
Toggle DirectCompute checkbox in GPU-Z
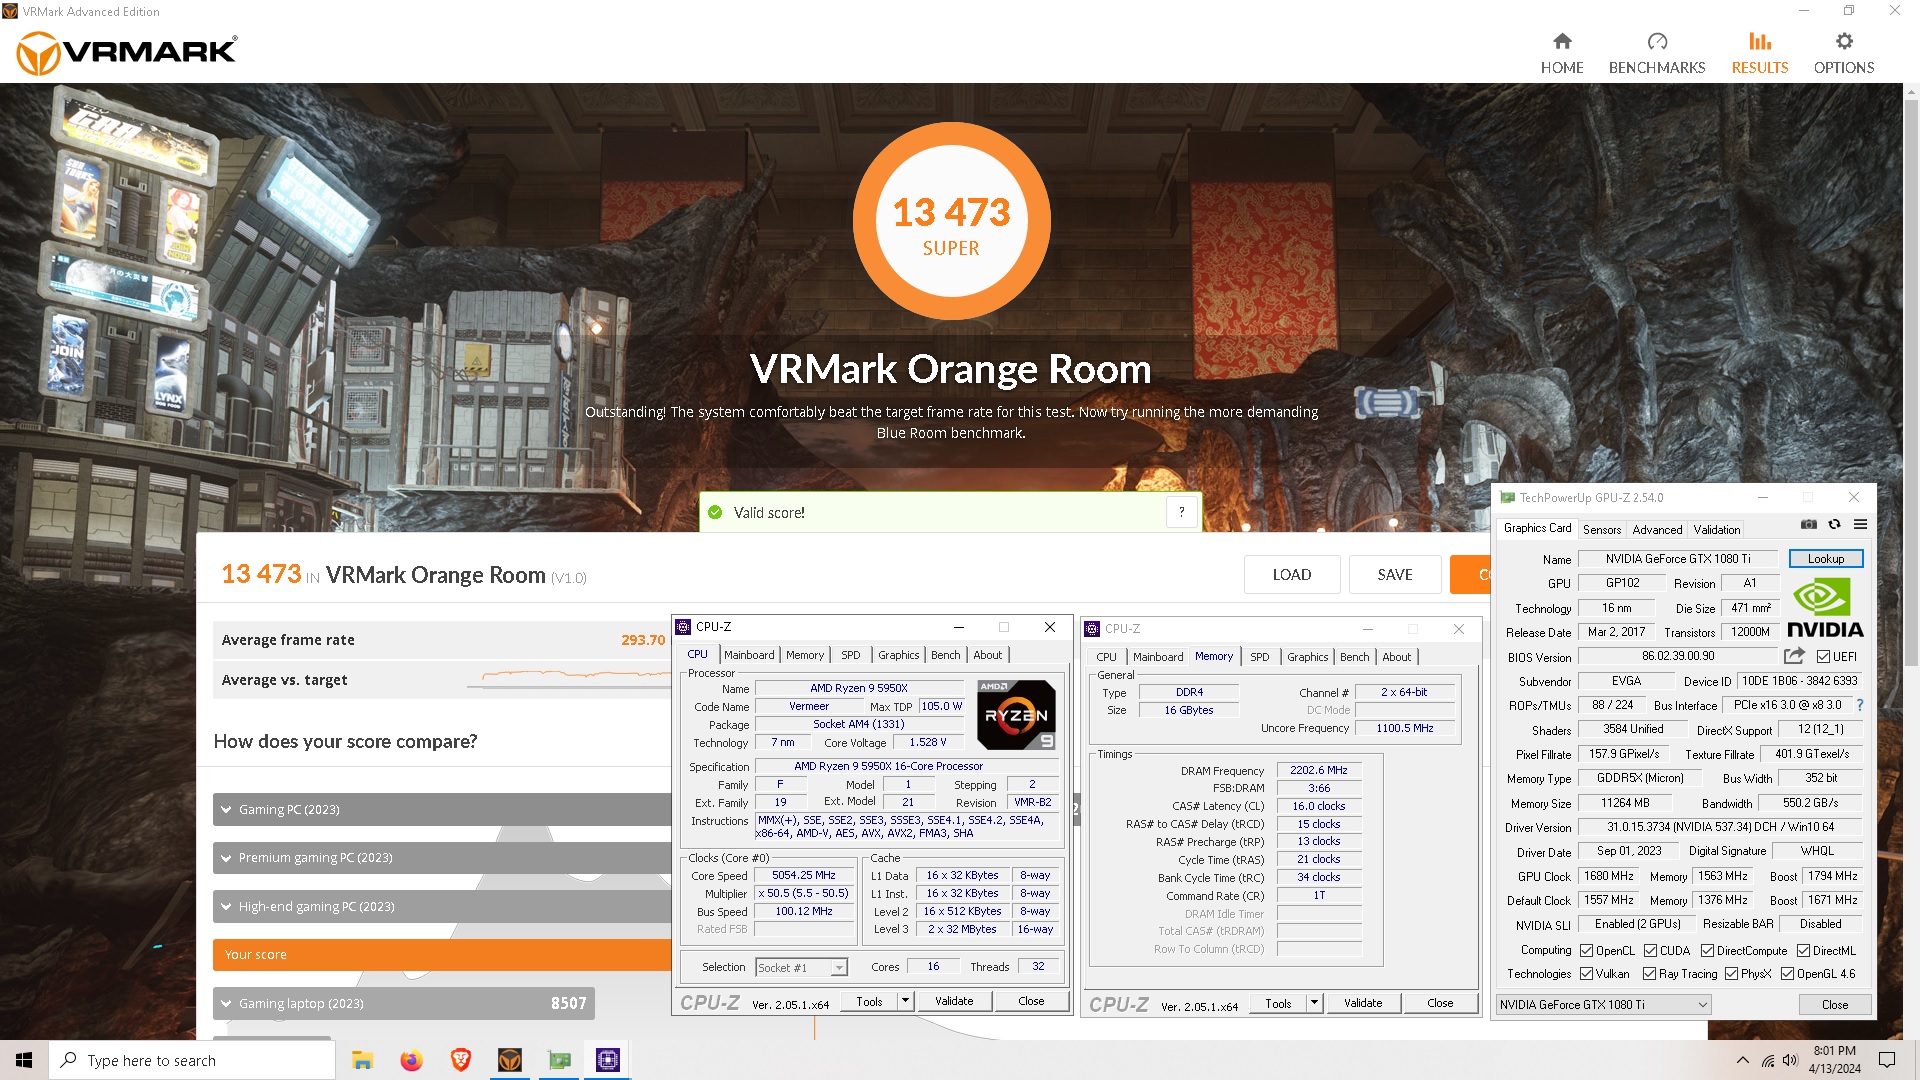coord(1707,951)
